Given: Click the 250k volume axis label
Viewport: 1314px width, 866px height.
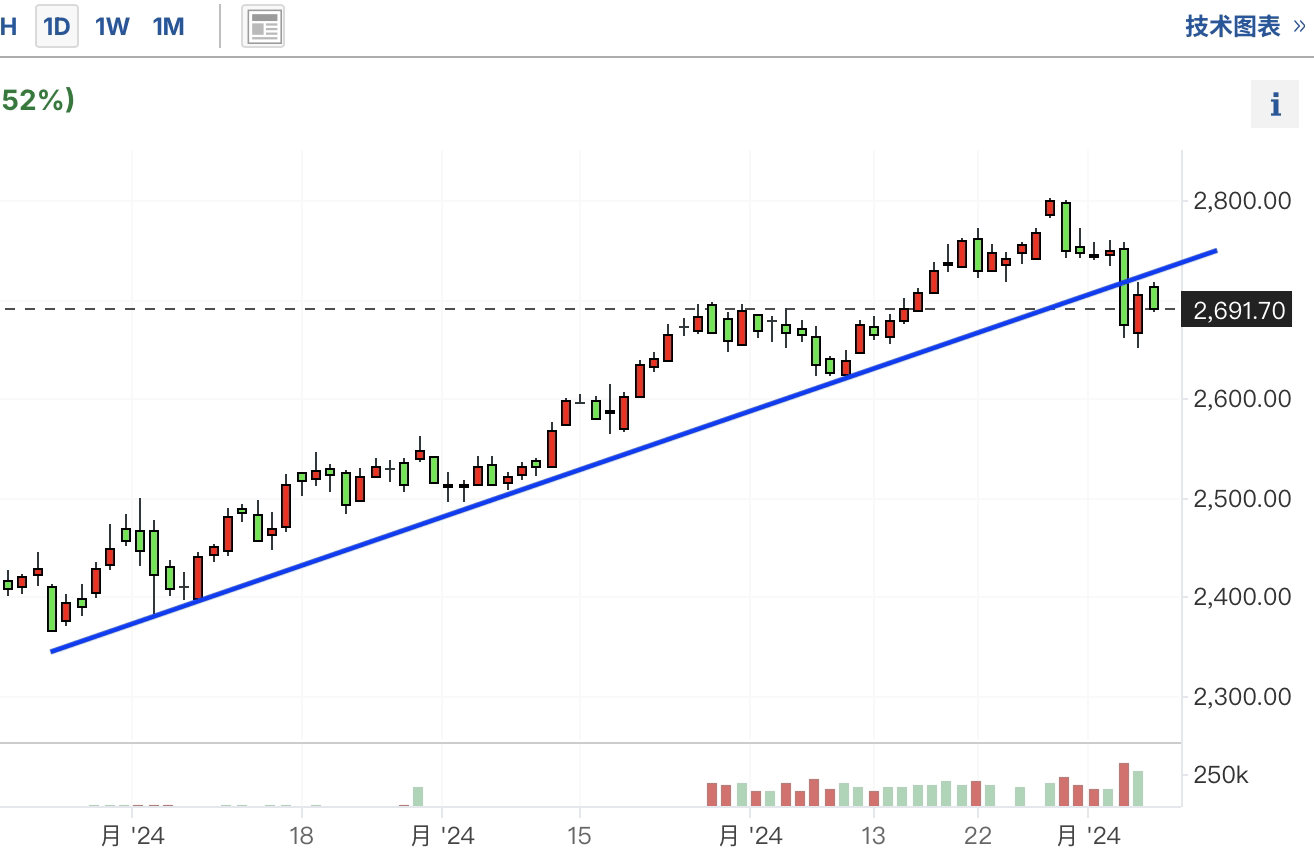Looking at the screenshot, I should pyautogui.click(x=1221, y=775).
